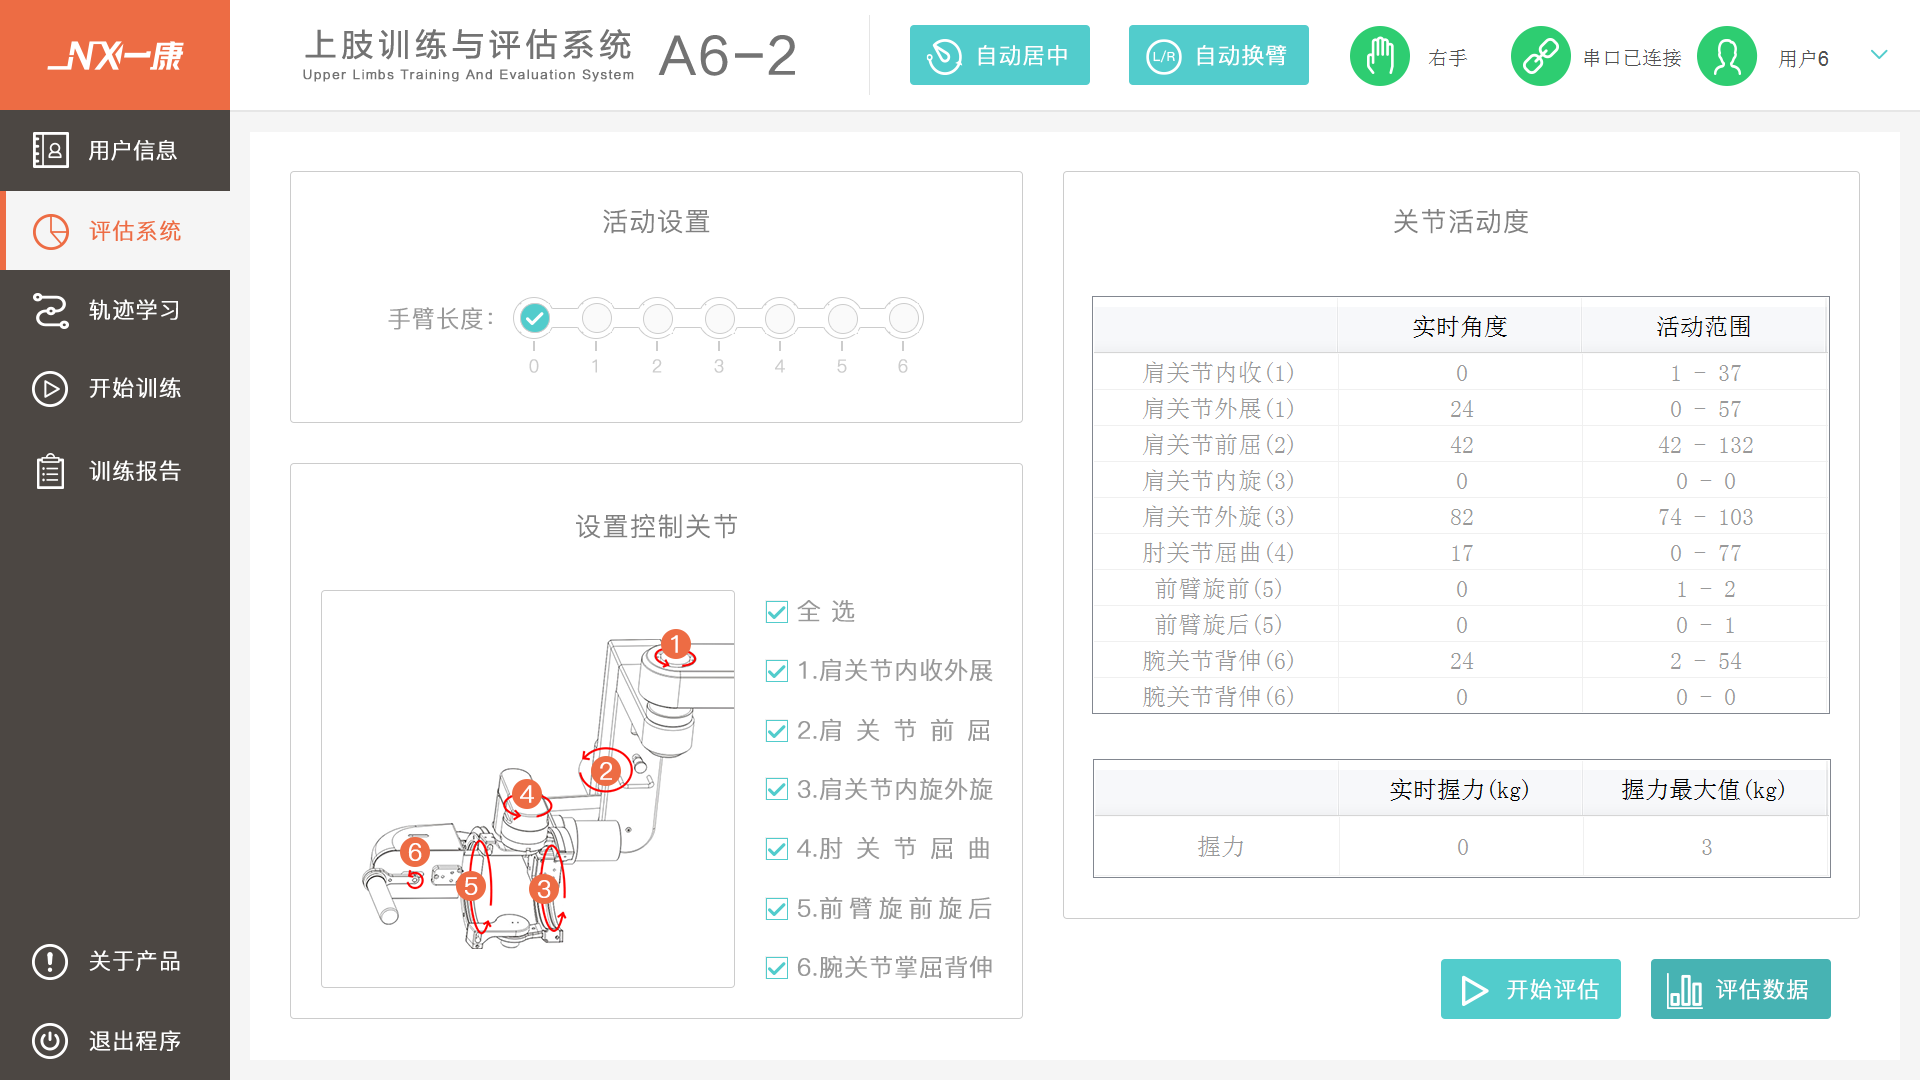
Task: Click the serial port connection link icon
Action: [1540, 56]
